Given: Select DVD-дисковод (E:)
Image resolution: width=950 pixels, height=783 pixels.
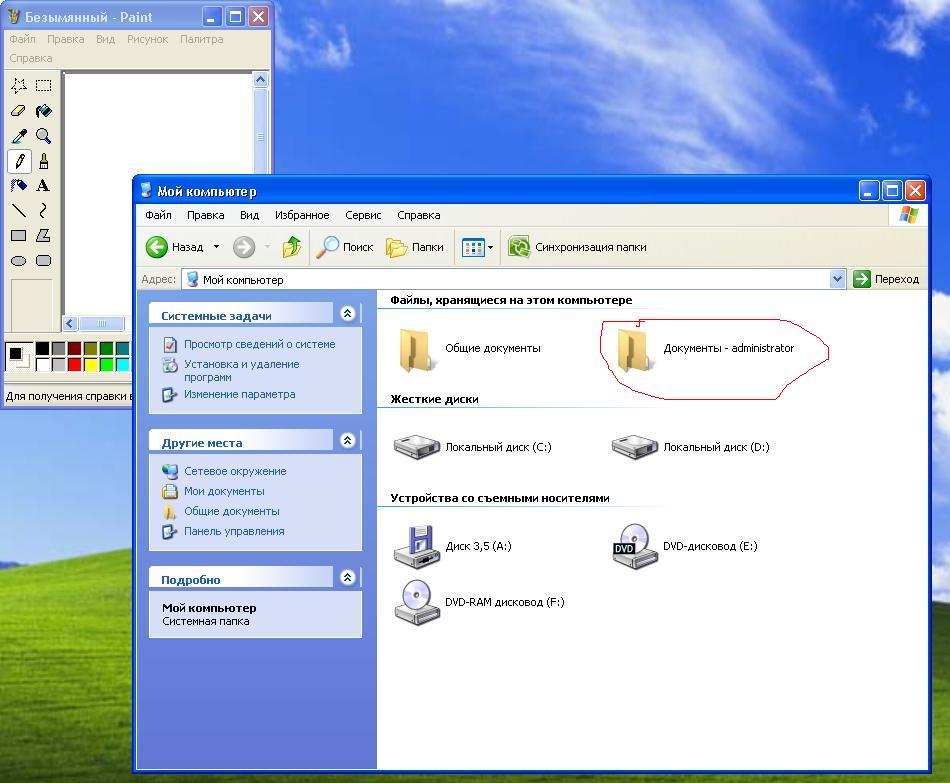Looking at the screenshot, I should (x=685, y=546).
